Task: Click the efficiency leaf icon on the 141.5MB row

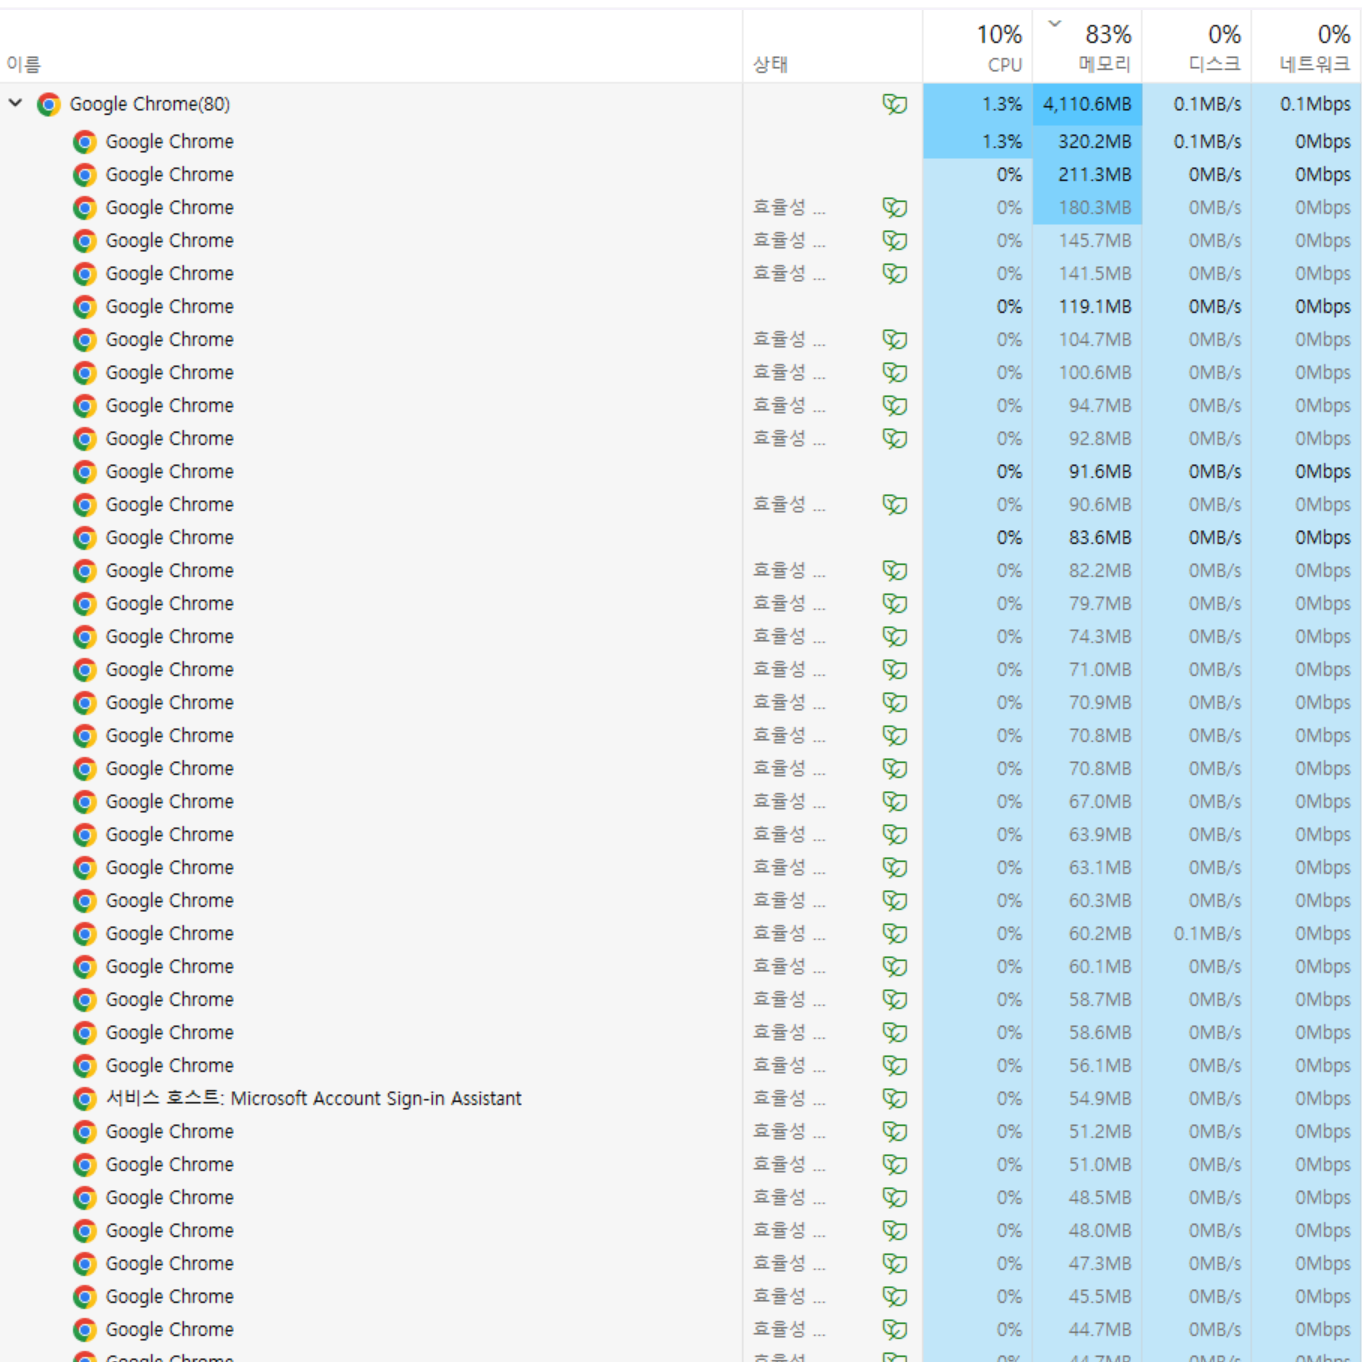Action: click(x=895, y=274)
